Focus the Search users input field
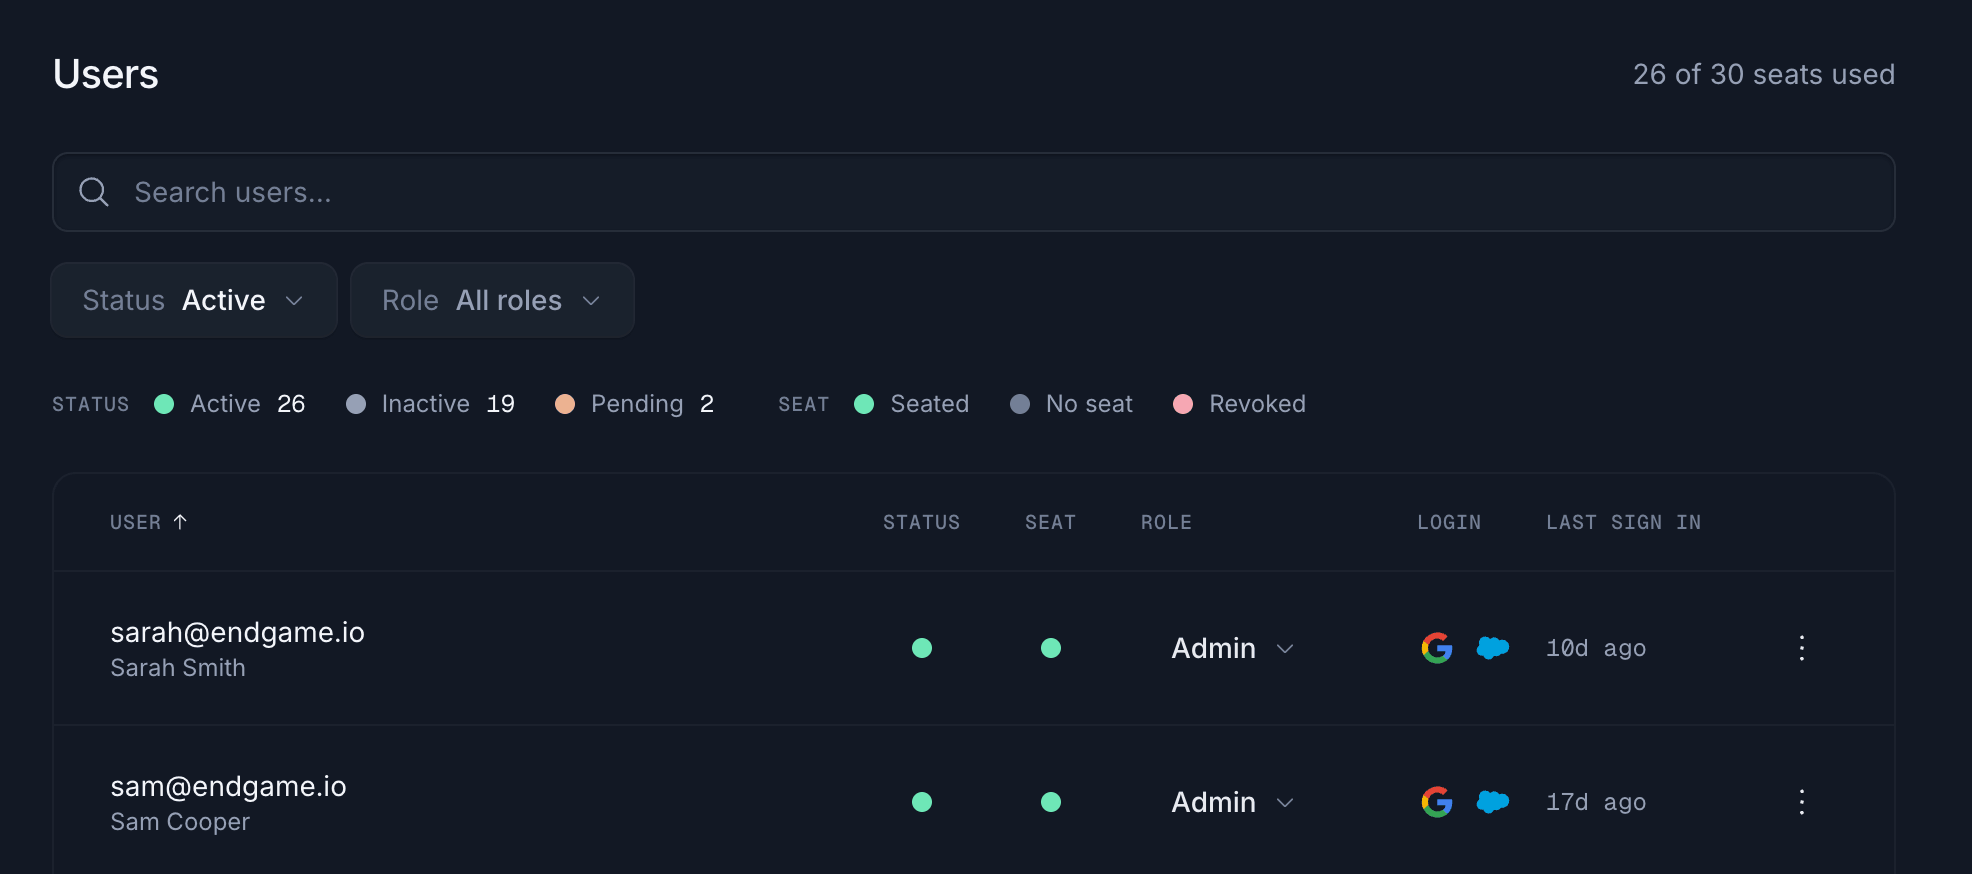The height and width of the screenshot is (874, 1972). tap(974, 192)
